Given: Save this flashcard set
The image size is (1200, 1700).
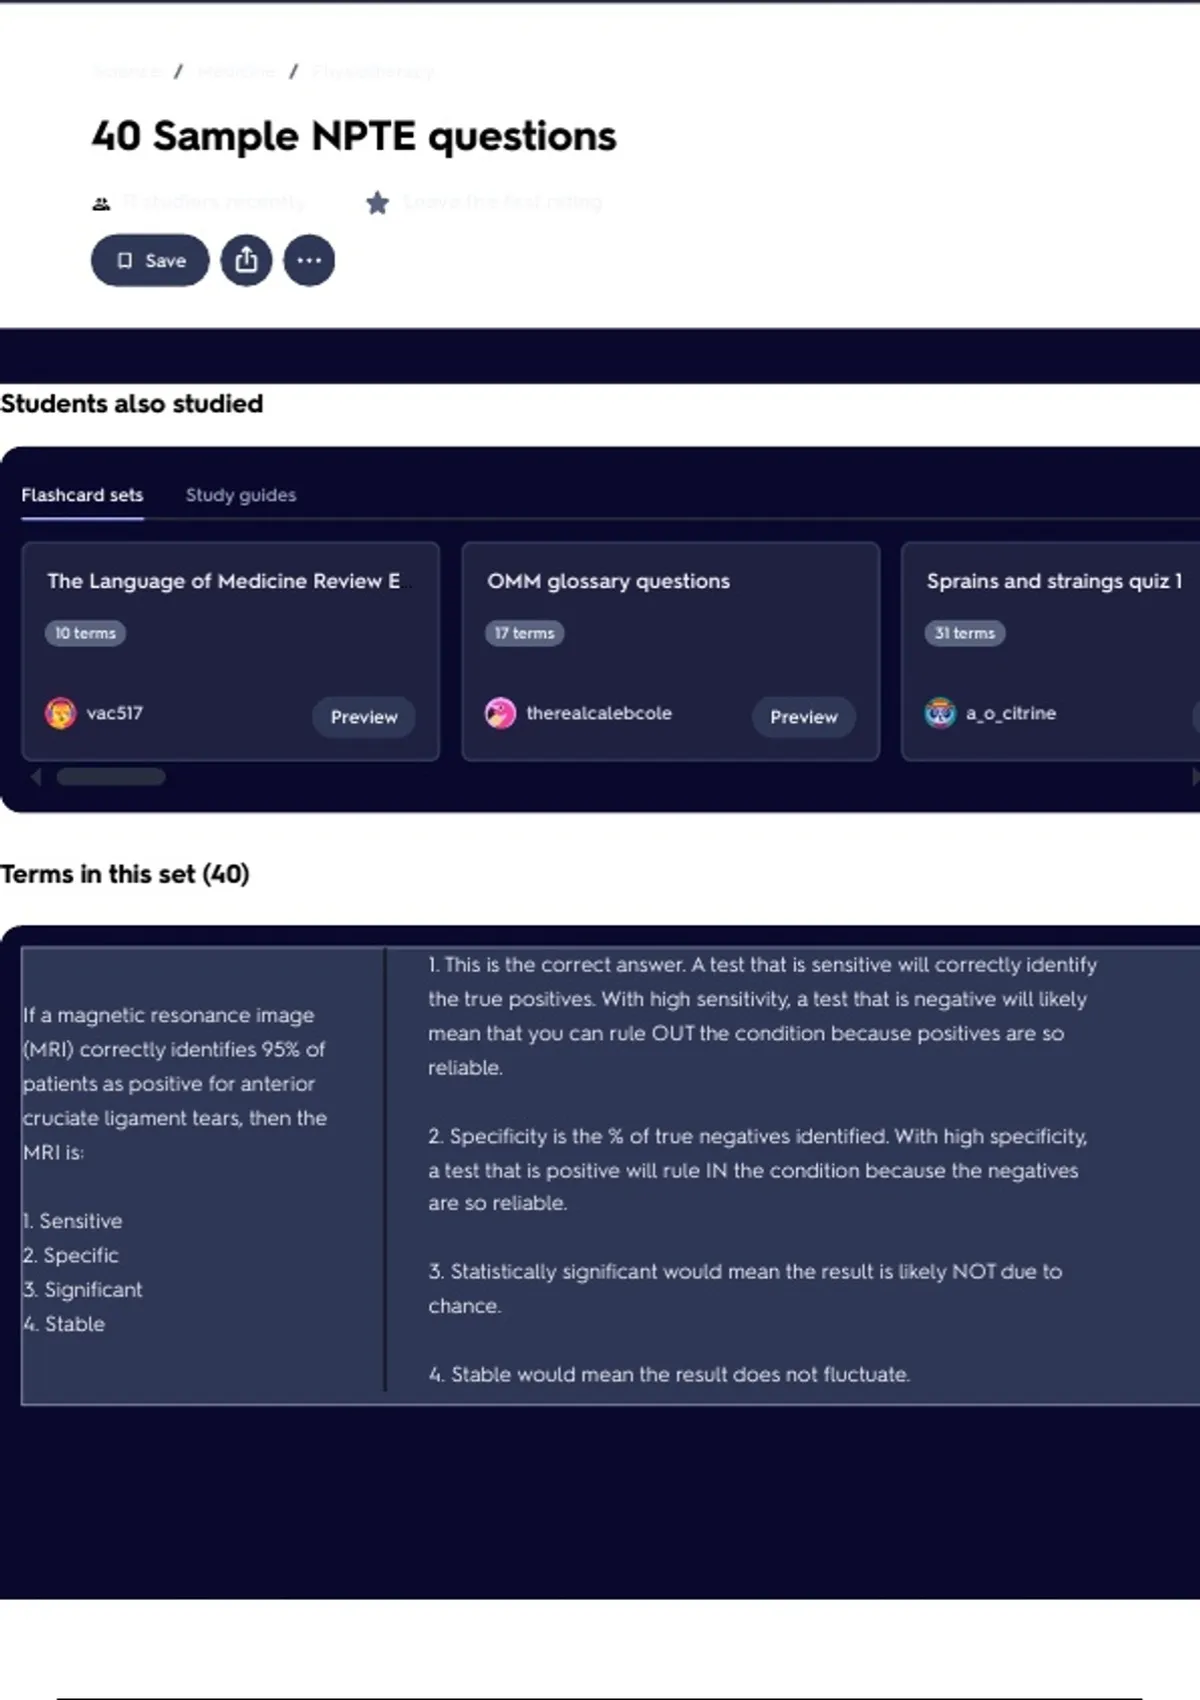Looking at the screenshot, I should click(x=150, y=261).
